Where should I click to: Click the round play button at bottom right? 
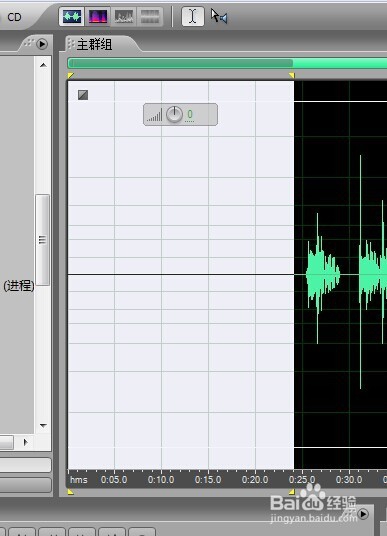(363, 514)
